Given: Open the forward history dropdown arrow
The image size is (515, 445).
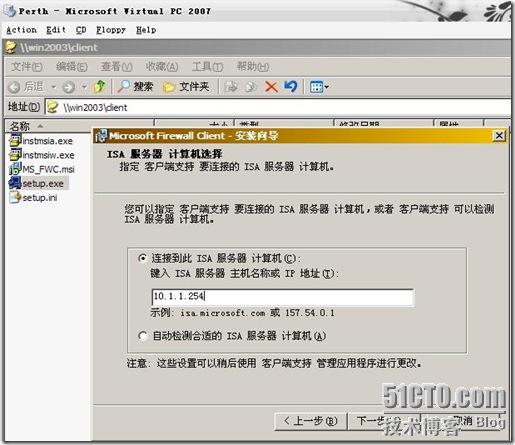Looking at the screenshot, I should point(84,87).
